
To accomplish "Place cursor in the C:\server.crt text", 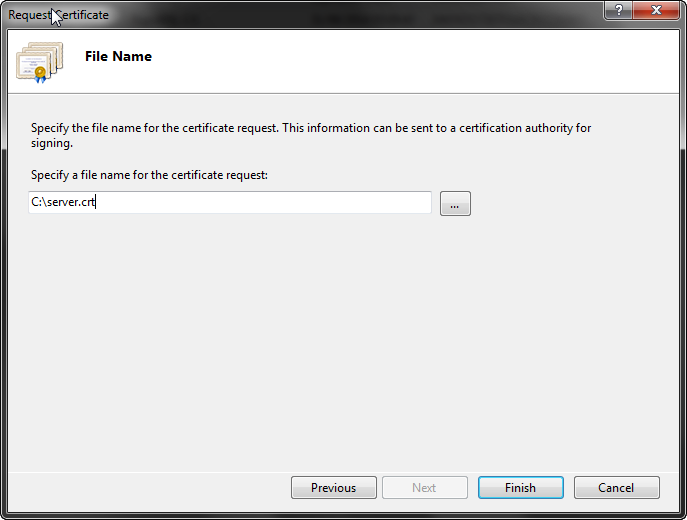I will click(x=63, y=202).
